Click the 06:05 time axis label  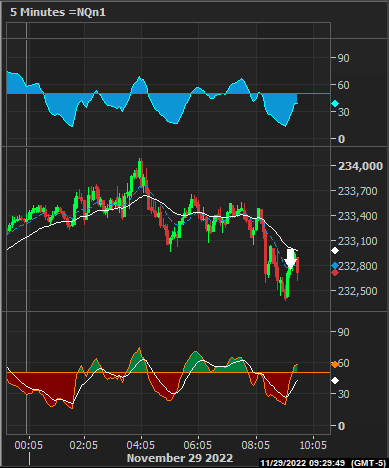pos(198,445)
